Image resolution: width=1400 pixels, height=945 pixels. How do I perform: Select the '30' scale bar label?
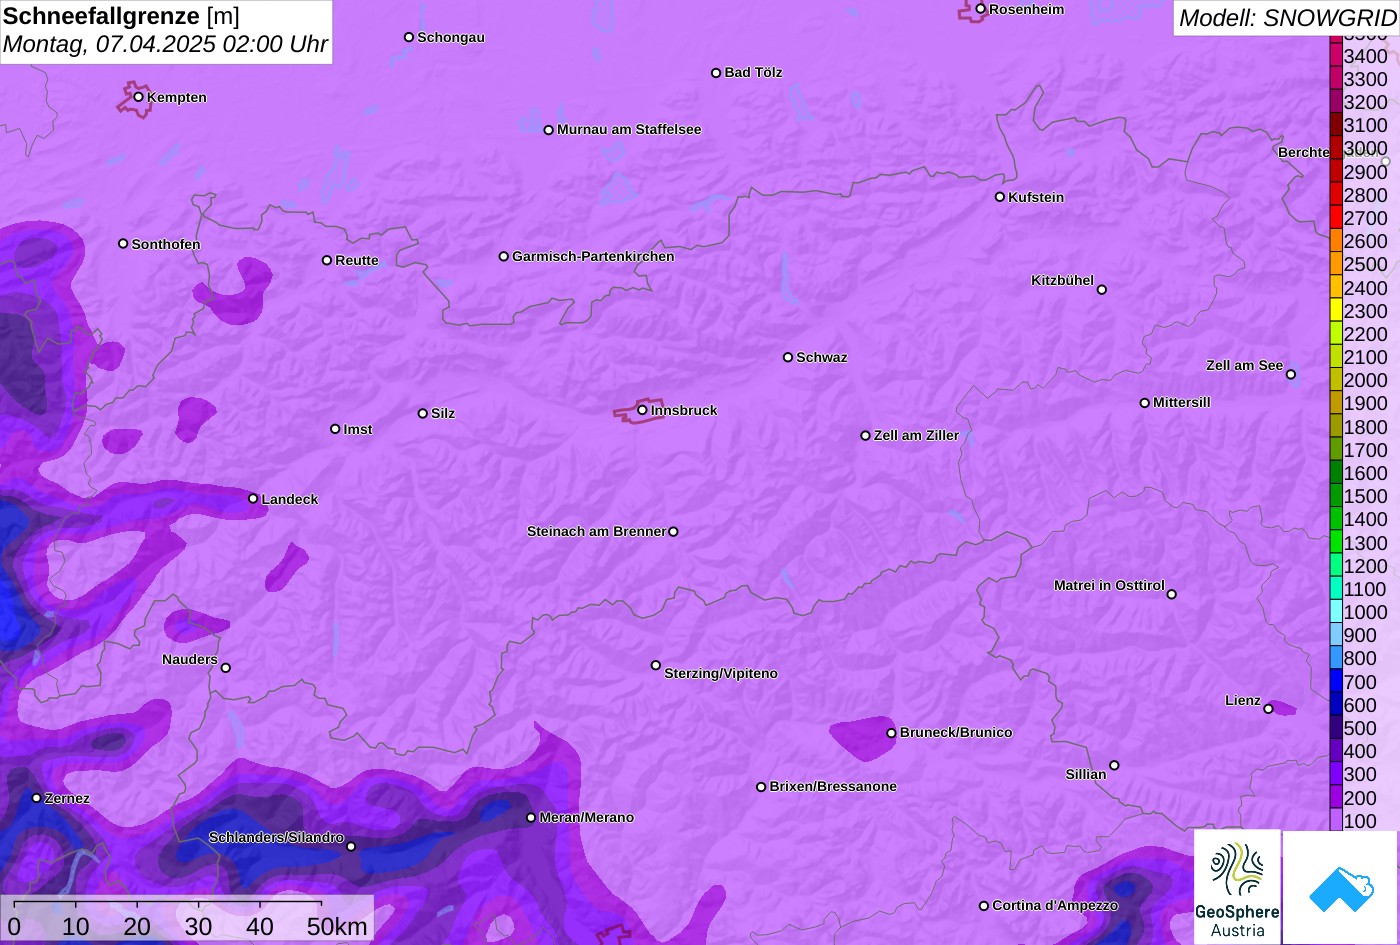pos(198,927)
